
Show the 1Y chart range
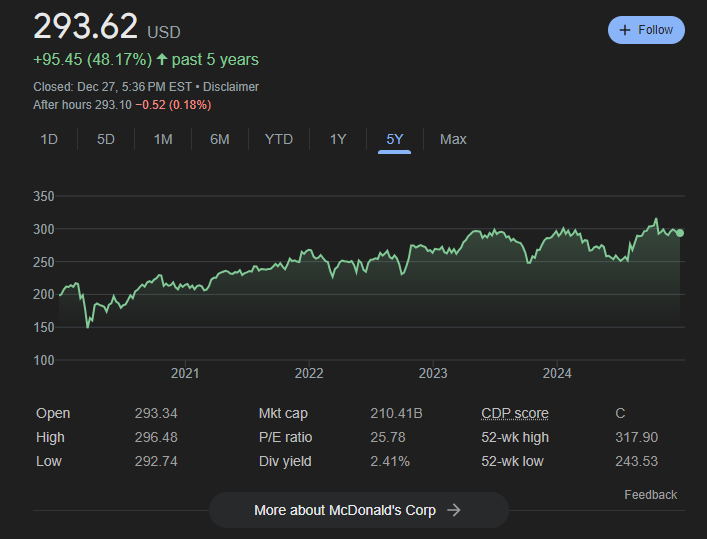tap(338, 139)
